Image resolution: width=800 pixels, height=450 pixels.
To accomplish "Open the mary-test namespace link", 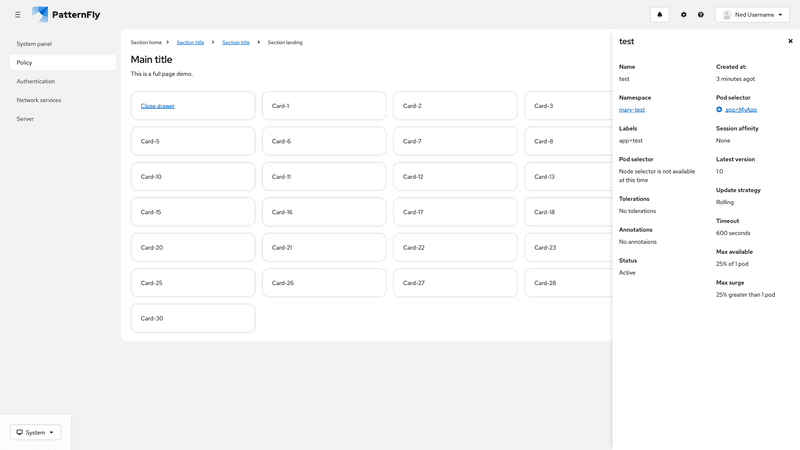I will pos(632,109).
